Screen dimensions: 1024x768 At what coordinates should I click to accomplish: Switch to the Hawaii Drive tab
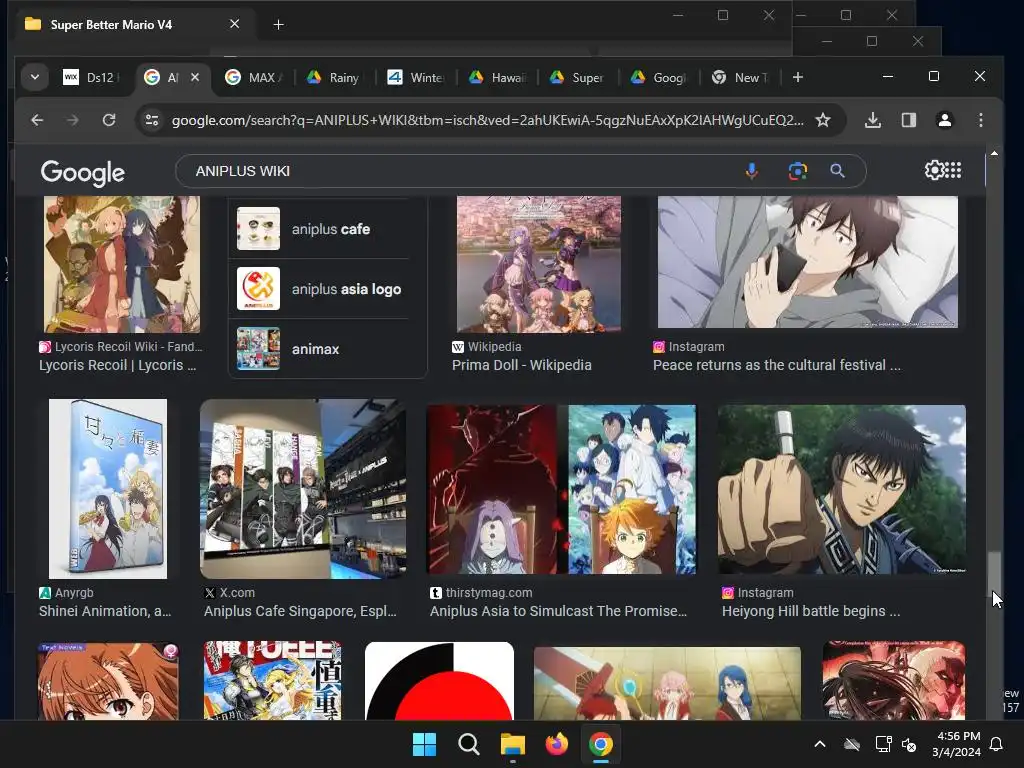(497, 77)
